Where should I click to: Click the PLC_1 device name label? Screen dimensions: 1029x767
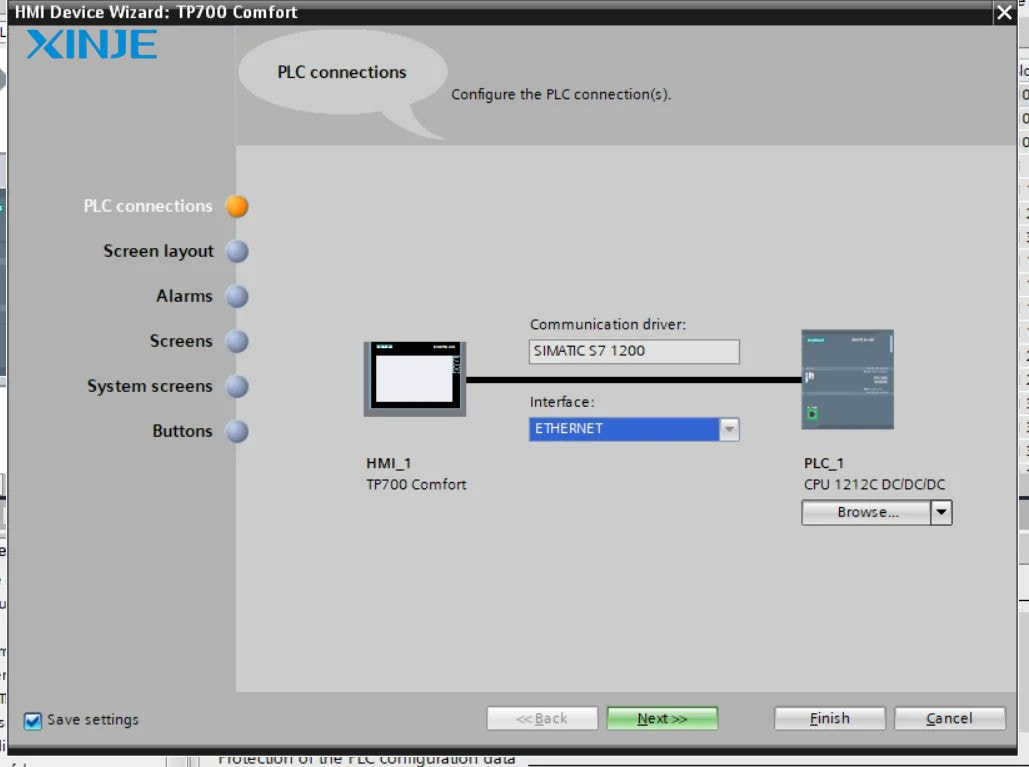coord(824,463)
